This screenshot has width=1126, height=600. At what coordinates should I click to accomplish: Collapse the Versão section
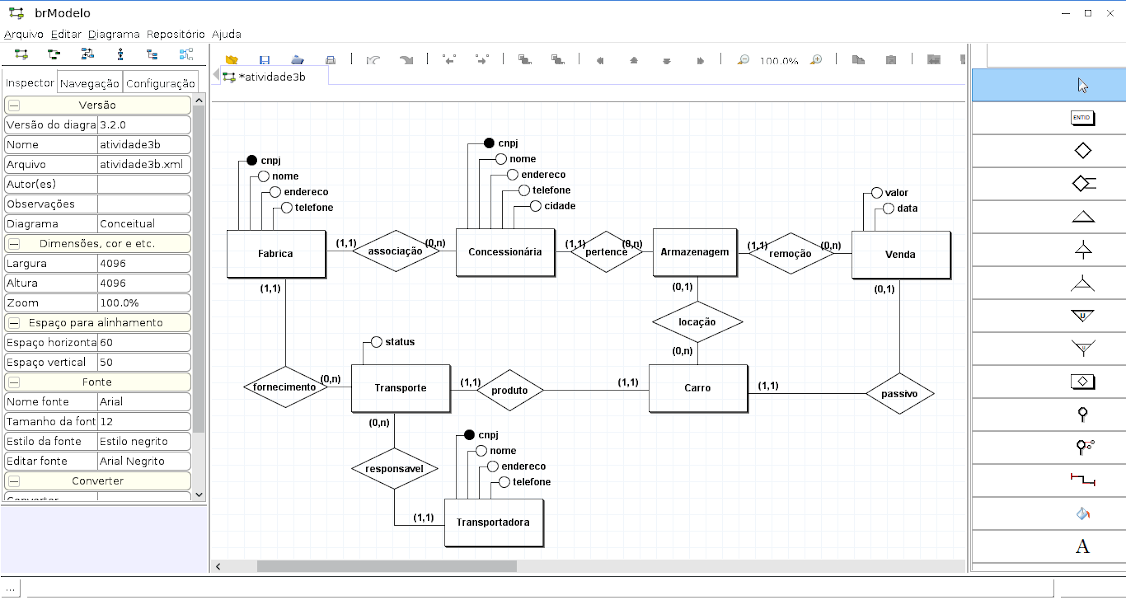point(14,105)
